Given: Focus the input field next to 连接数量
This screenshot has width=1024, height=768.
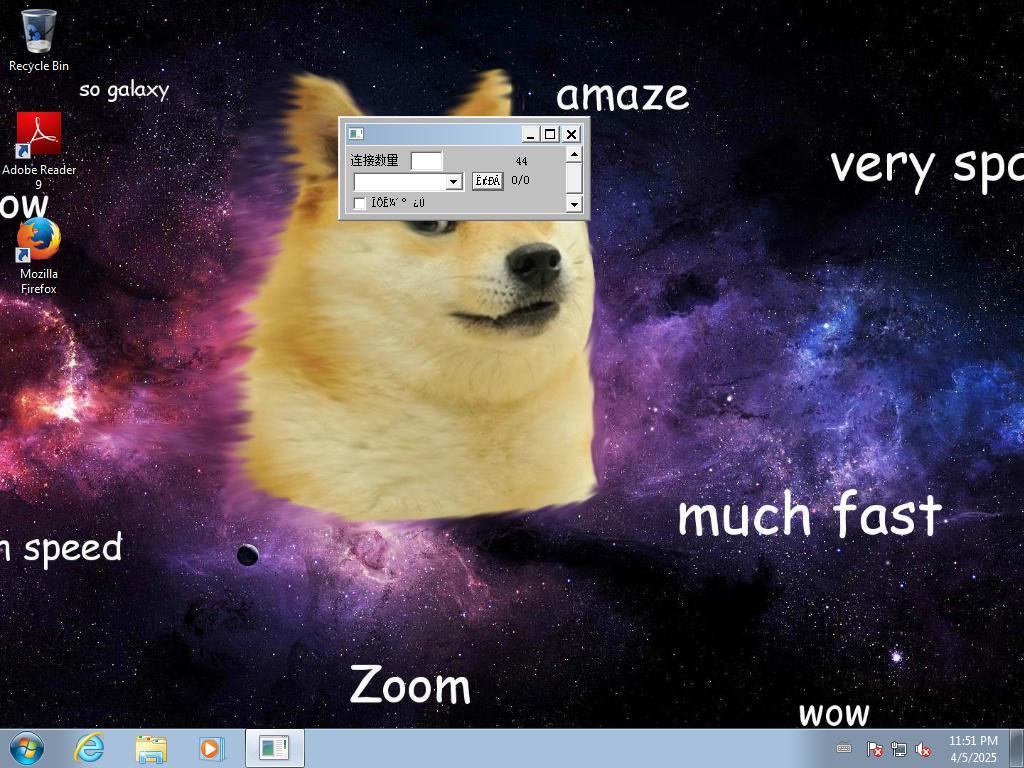Looking at the screenshot, I should tap(426, 161).
